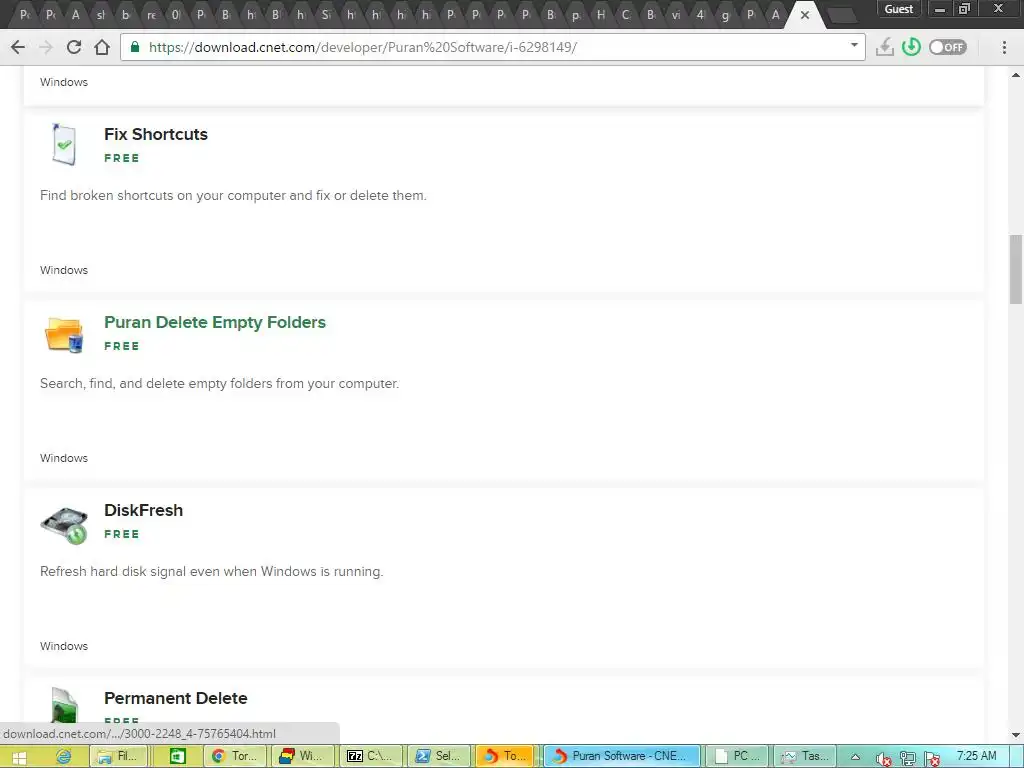1024x768 pixels.
Task: Click the scrollbar up arrow
Action: [1016, 74]
